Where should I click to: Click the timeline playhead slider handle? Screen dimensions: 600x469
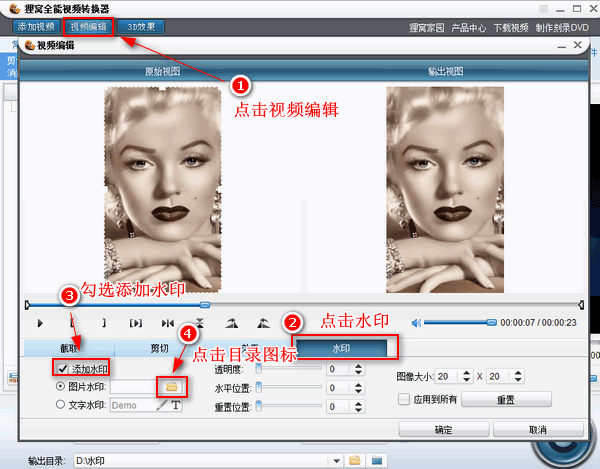205,305
